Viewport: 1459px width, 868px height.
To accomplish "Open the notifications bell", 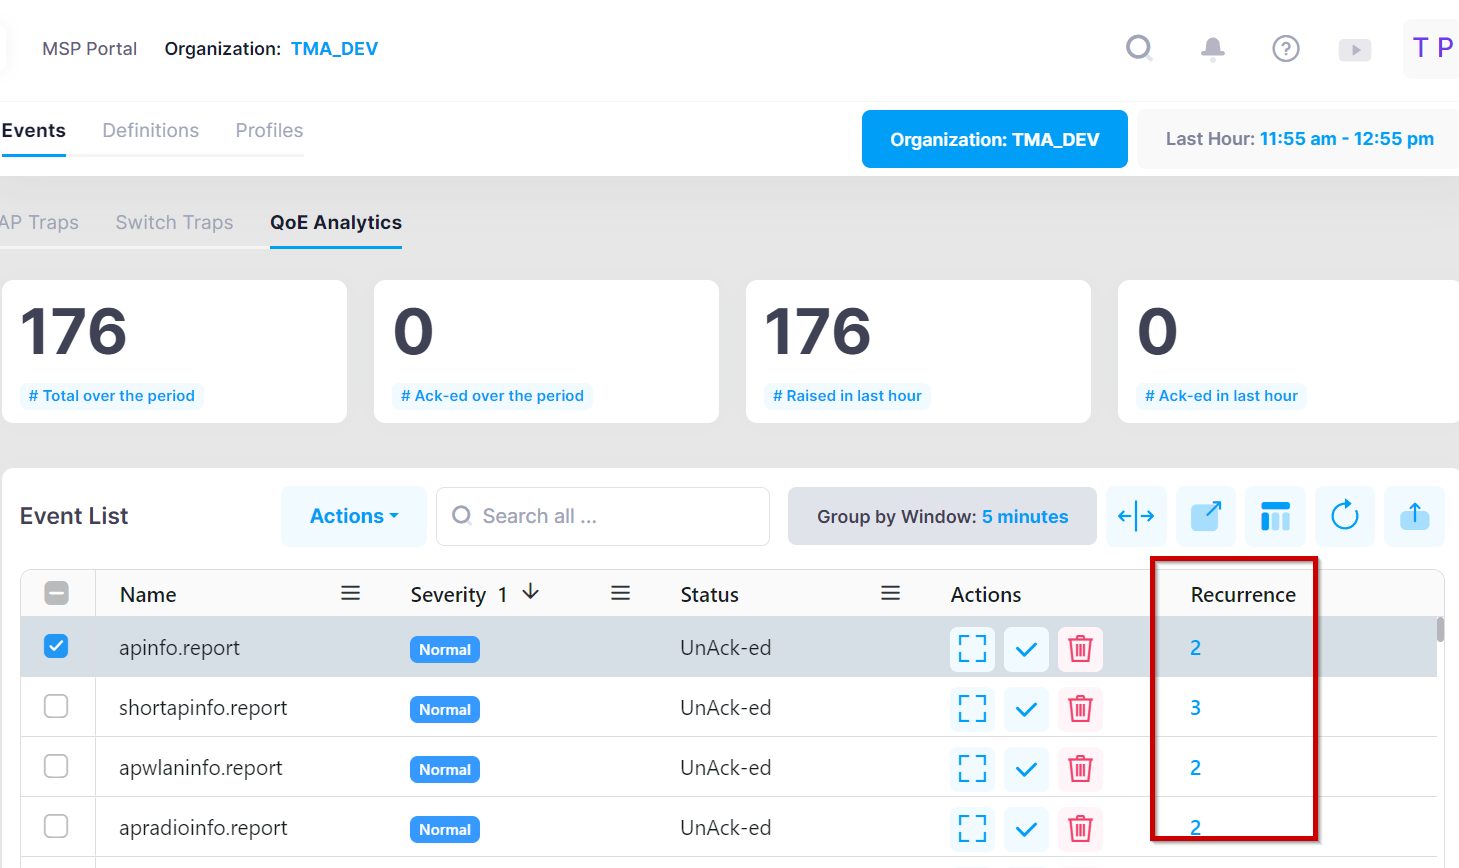I will point(1212,48).
